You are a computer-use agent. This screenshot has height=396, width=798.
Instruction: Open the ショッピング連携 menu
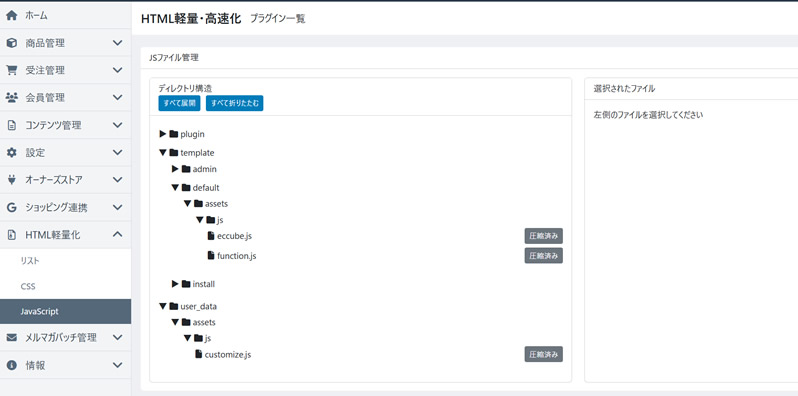click(65, 207)
